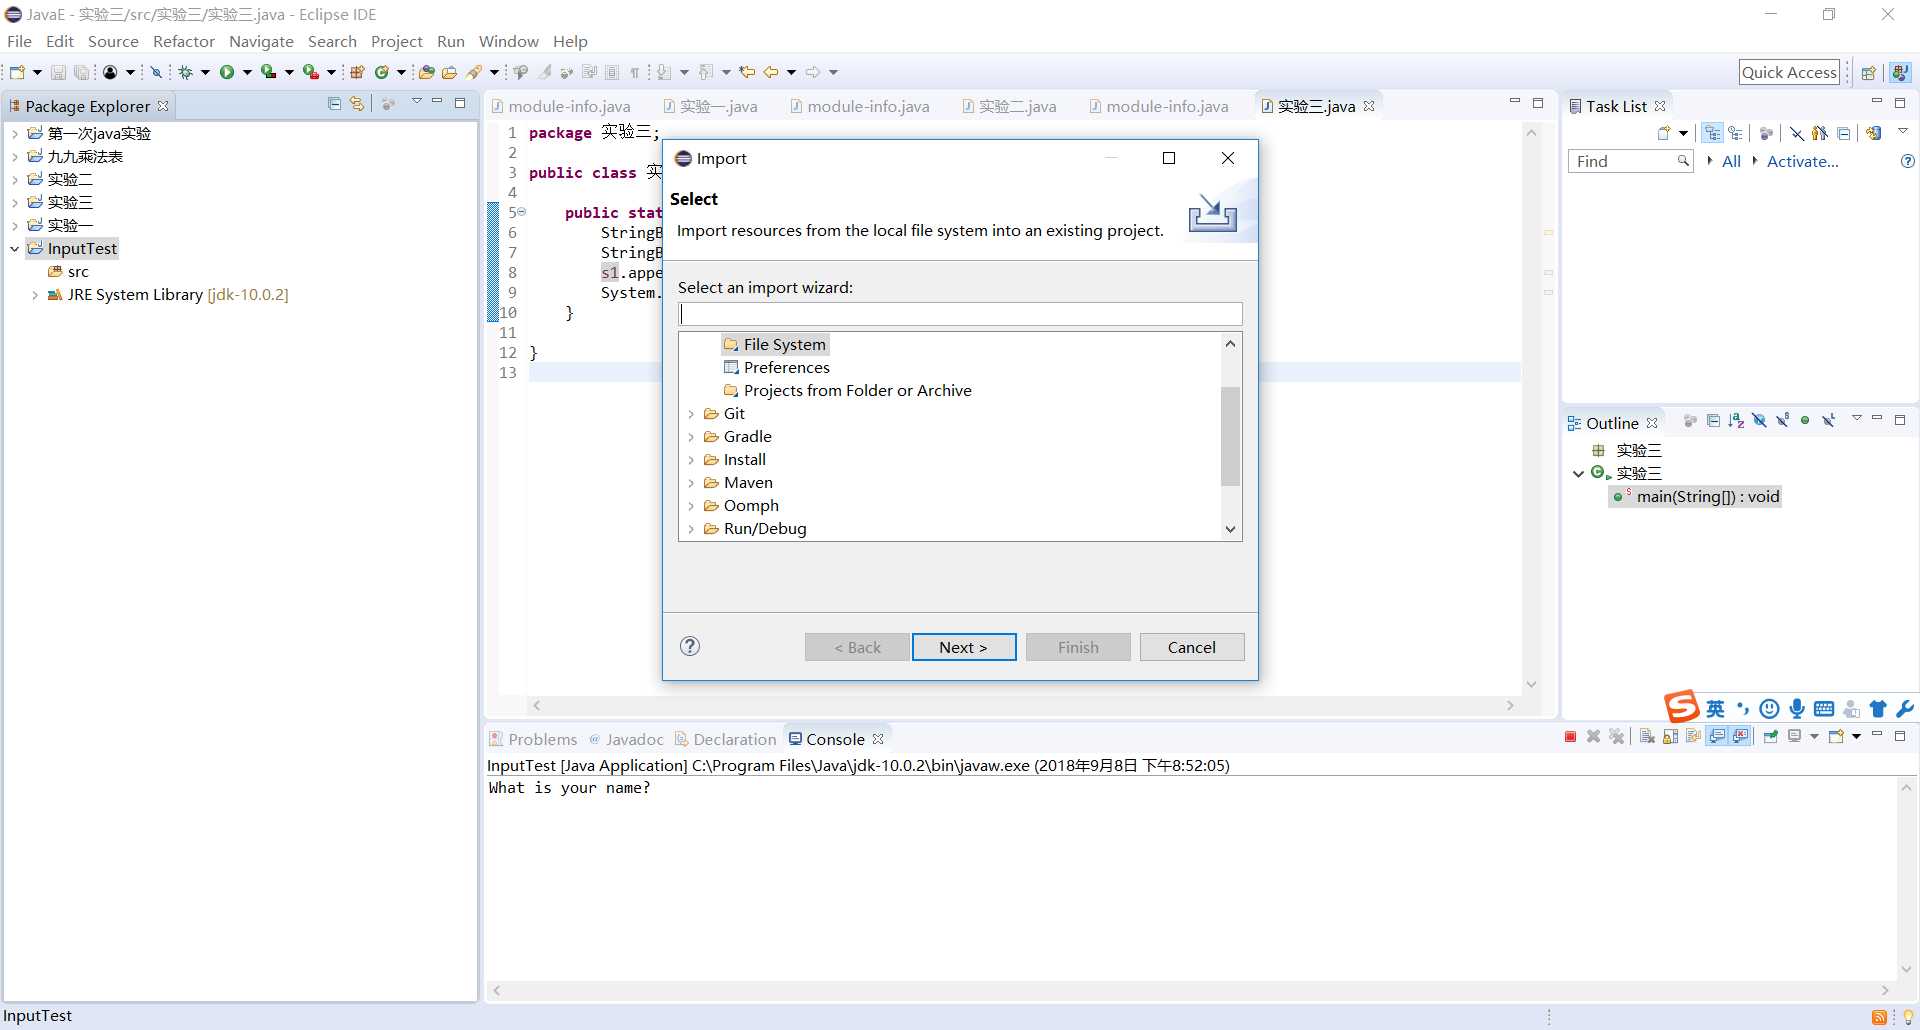Toggle Hide Fields in Outline view
Image resolution: width=1920 pixels, height=1030 pixels.
point(1760,421)
